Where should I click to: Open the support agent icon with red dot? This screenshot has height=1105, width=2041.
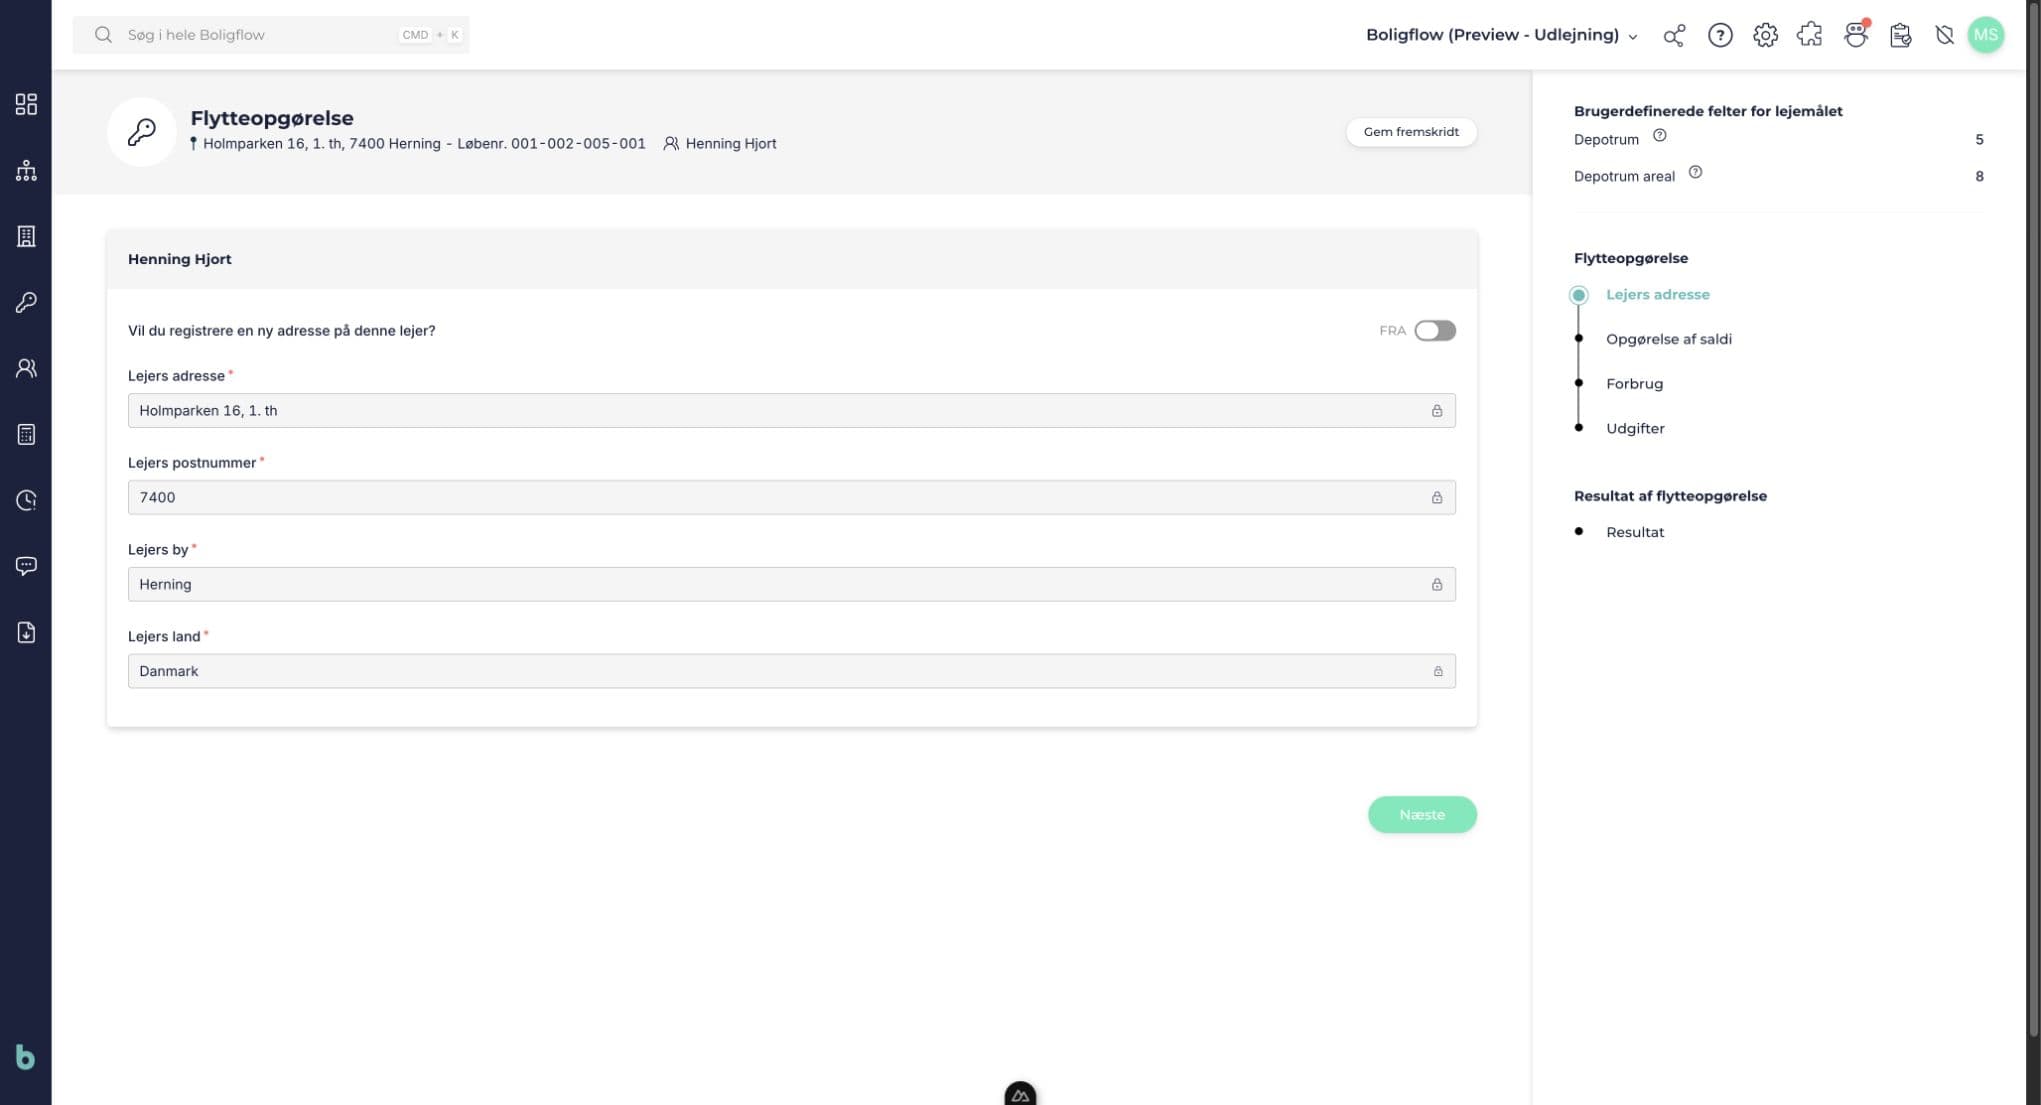(x=1856, y=35)
